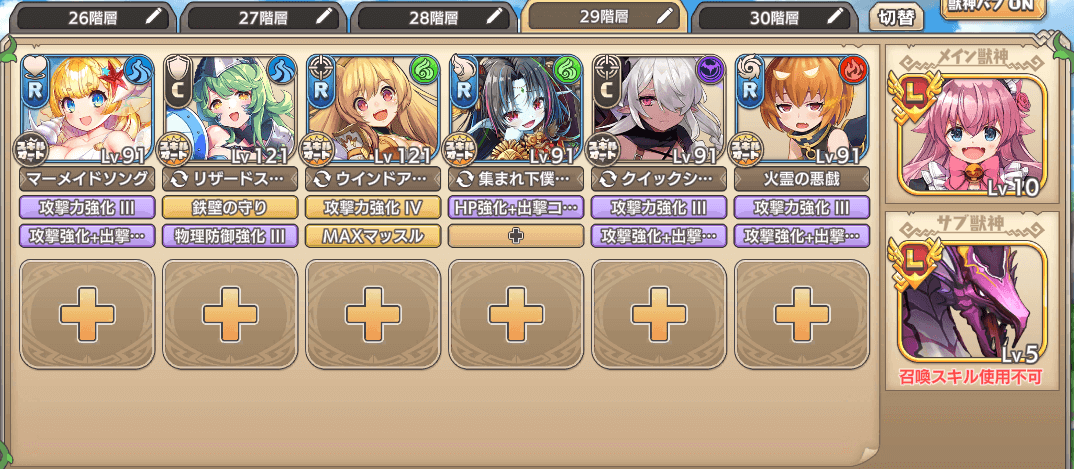Screen dimensions: 1074x469
Task: Open skill order badge on mermaid character
Action: (x=32, y=150)
